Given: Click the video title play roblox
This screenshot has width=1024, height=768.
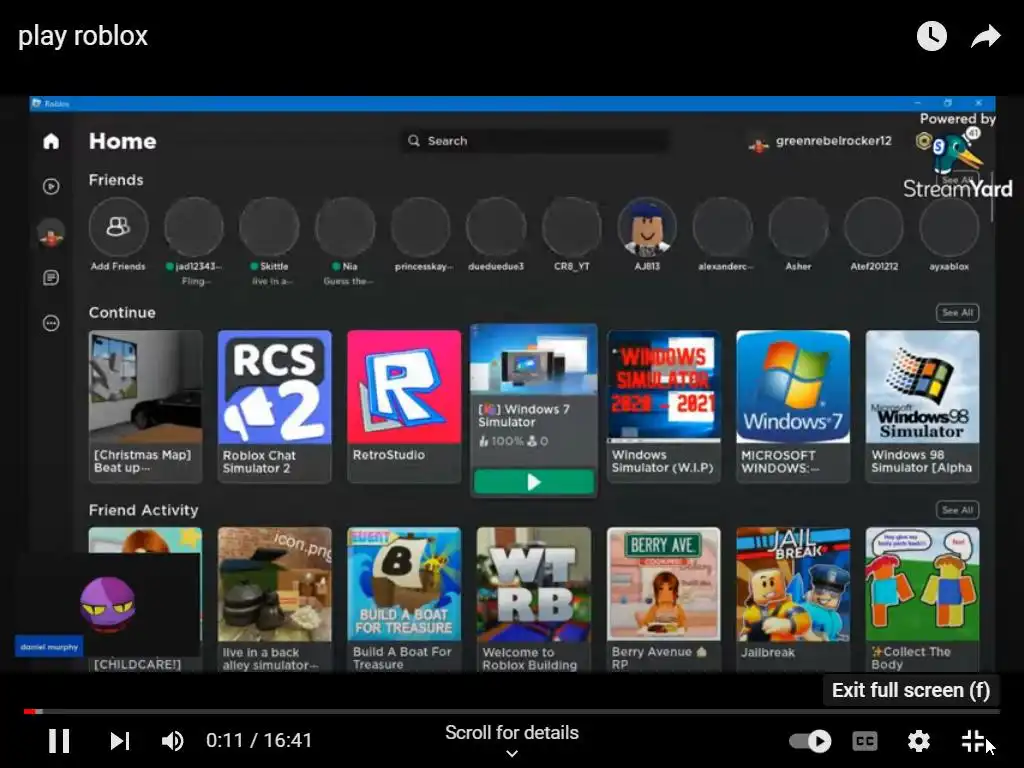Looking at the screenshot, I should 83,36.
